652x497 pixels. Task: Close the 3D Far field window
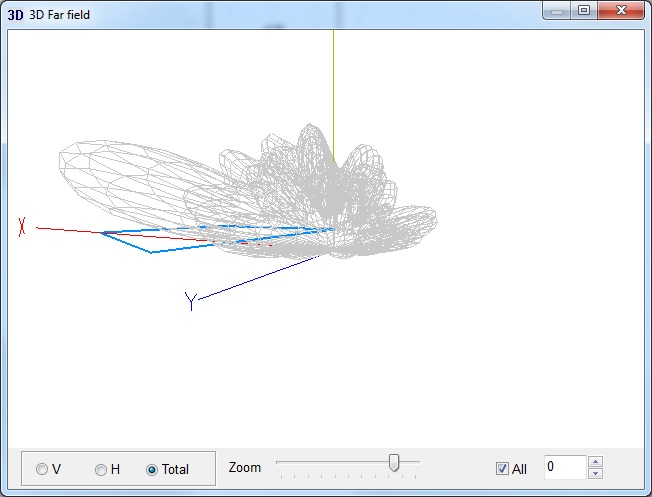(621, 10)
